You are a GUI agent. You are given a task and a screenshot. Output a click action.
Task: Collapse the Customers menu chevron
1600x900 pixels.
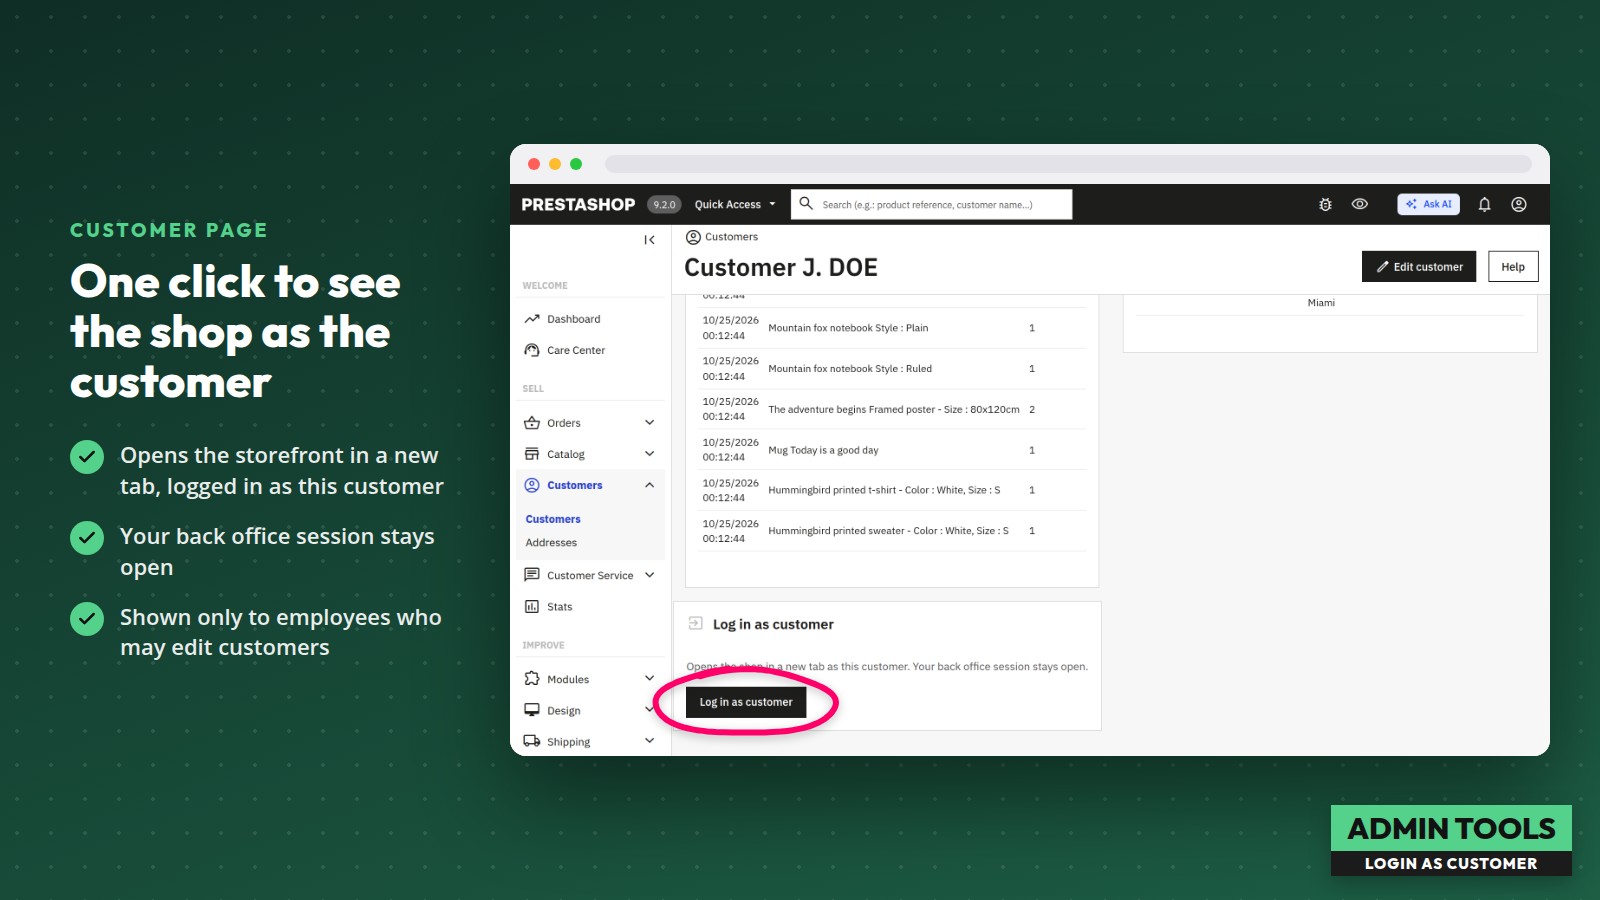point(649,485)
